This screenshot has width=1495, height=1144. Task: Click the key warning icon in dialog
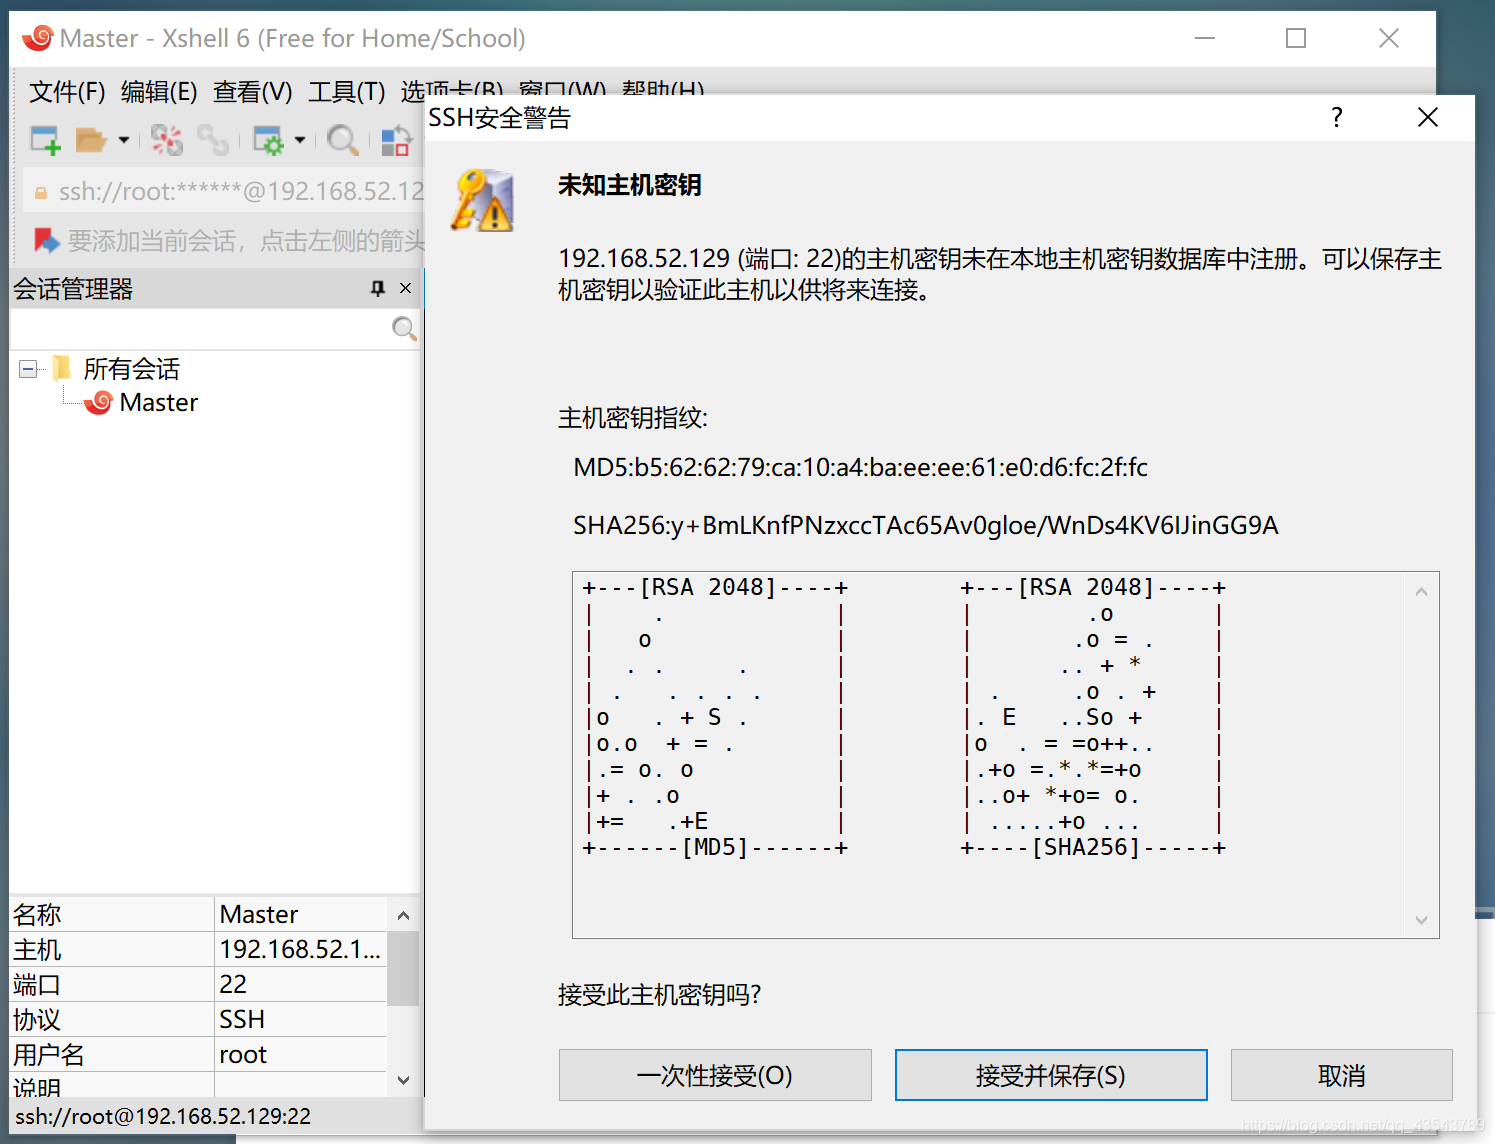(x=482, y=201)
